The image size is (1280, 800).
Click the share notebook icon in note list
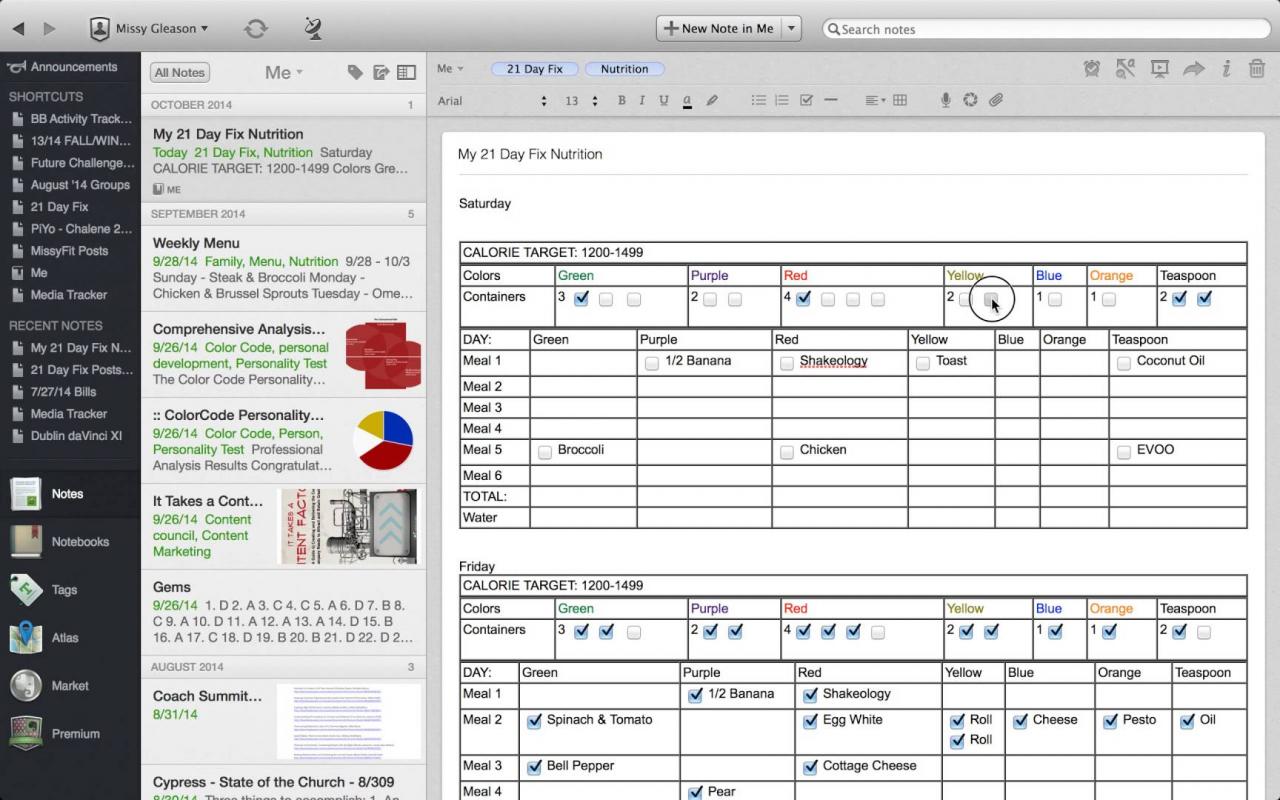(380, 72)
